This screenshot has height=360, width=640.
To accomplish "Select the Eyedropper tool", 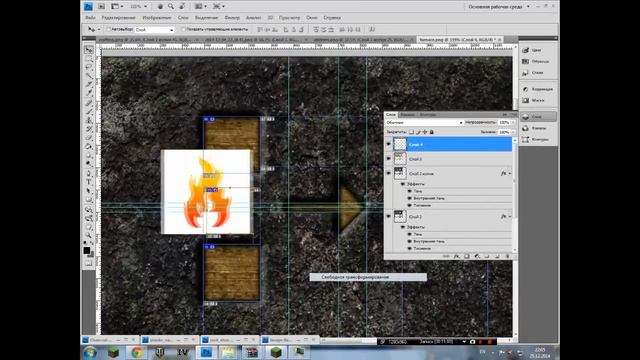I will coord(89,93).
